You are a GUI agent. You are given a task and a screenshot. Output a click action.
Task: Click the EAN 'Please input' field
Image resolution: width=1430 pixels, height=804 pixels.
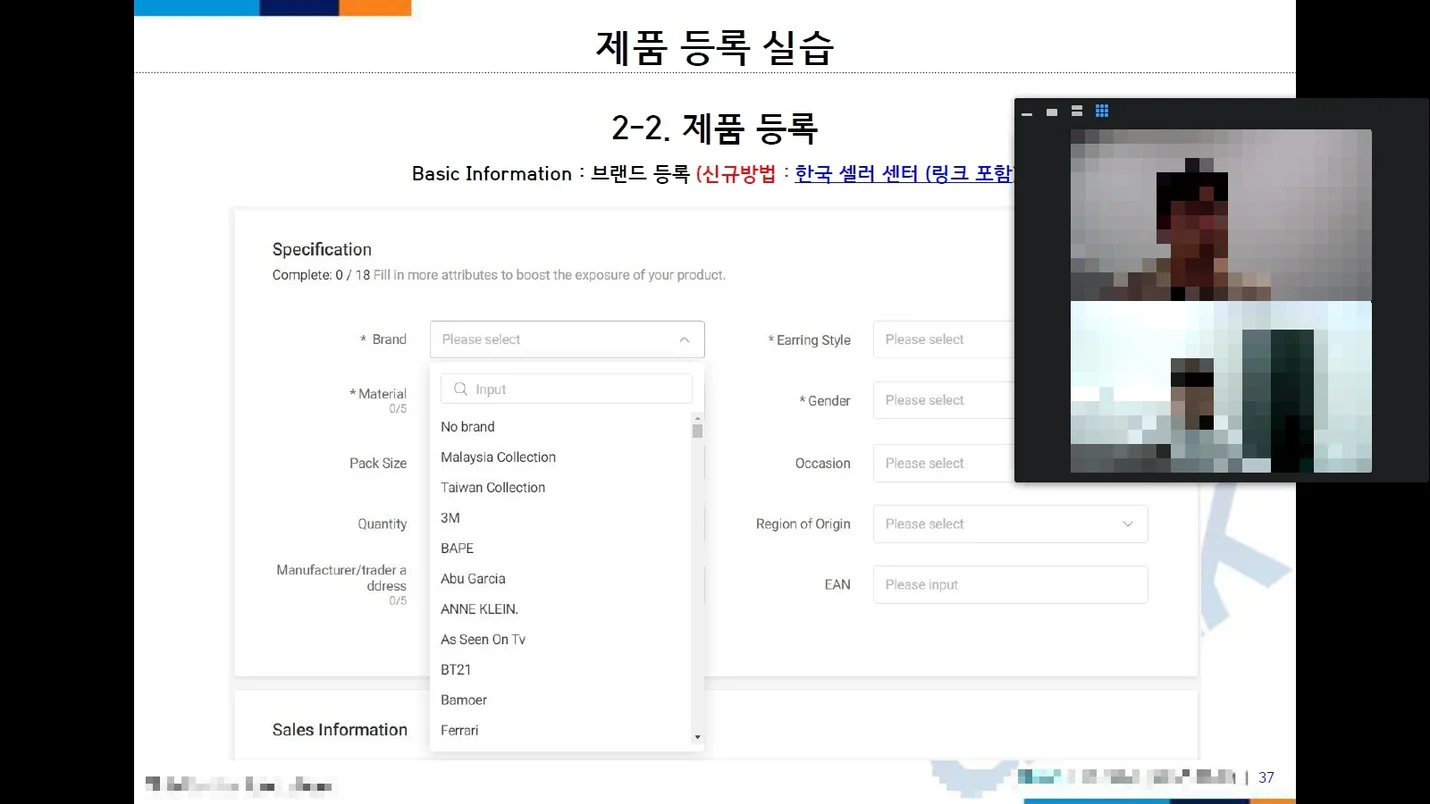click(x=1010, y=585)
